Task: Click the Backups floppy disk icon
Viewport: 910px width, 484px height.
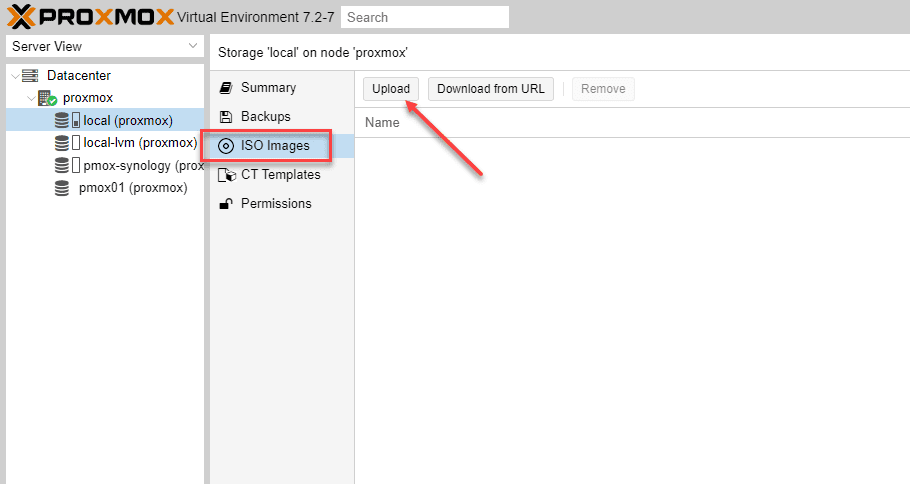Action: [x=226, y=117]
